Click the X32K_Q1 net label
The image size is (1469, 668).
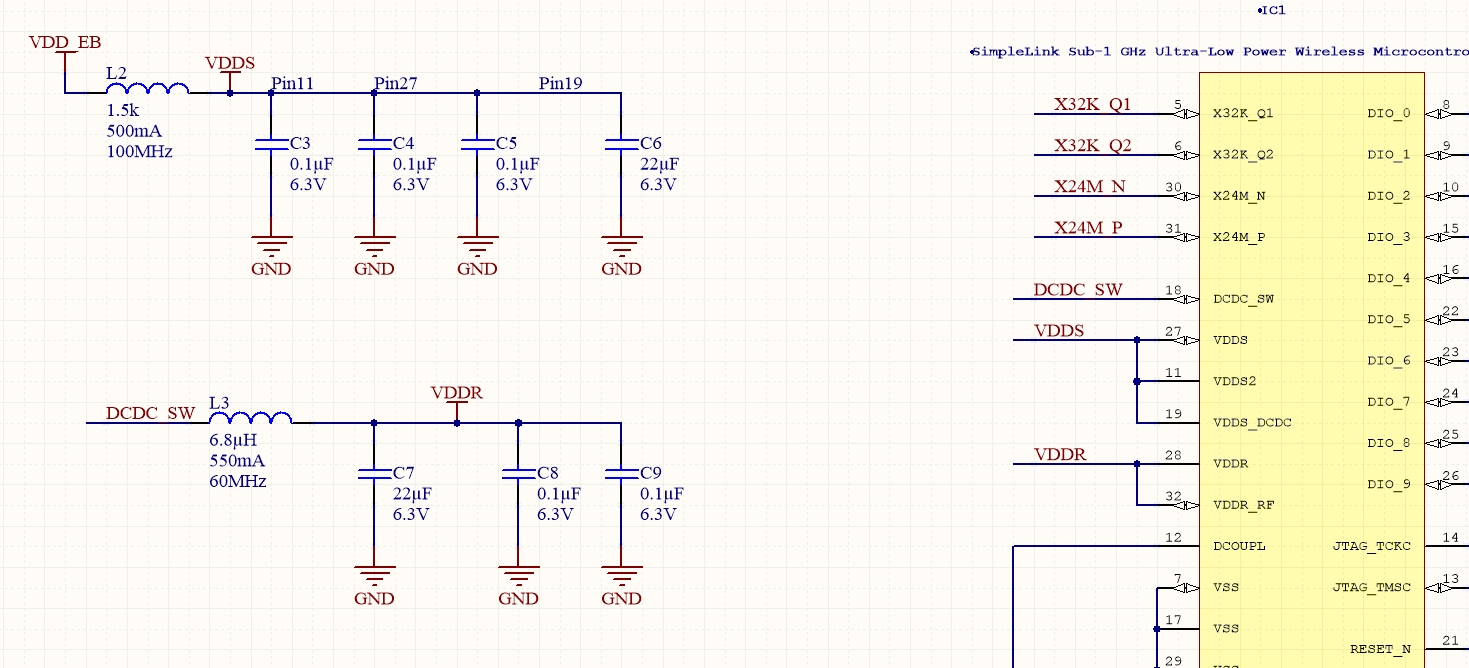click(x=1090, y=106)
